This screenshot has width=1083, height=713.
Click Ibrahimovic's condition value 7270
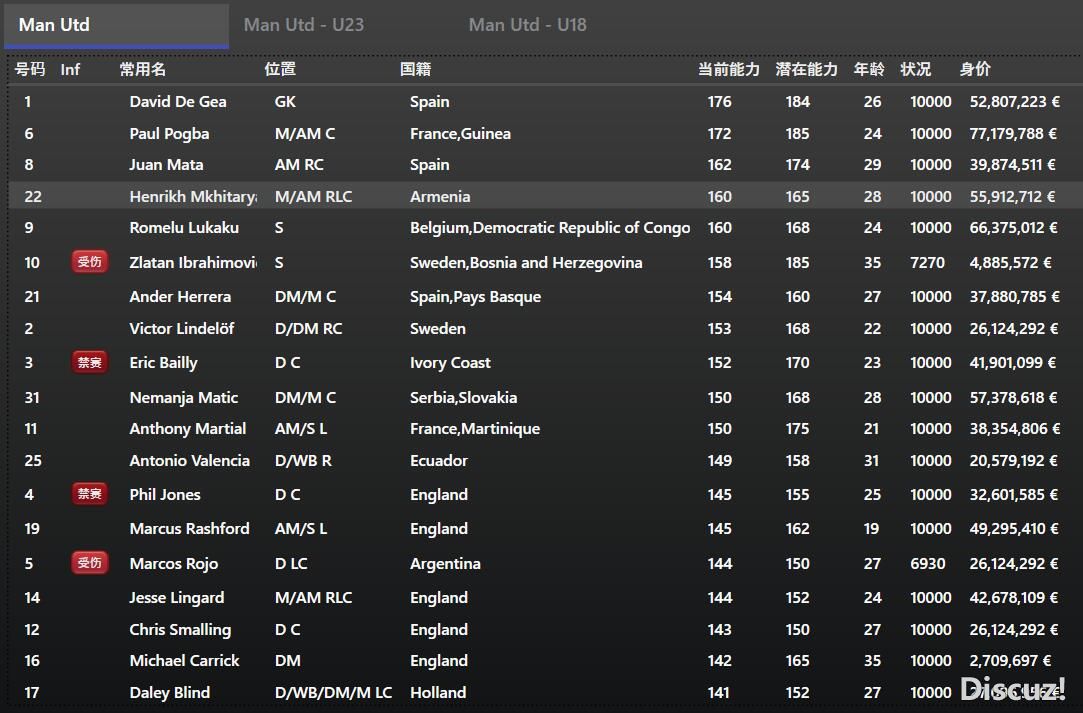click(928, 263)
